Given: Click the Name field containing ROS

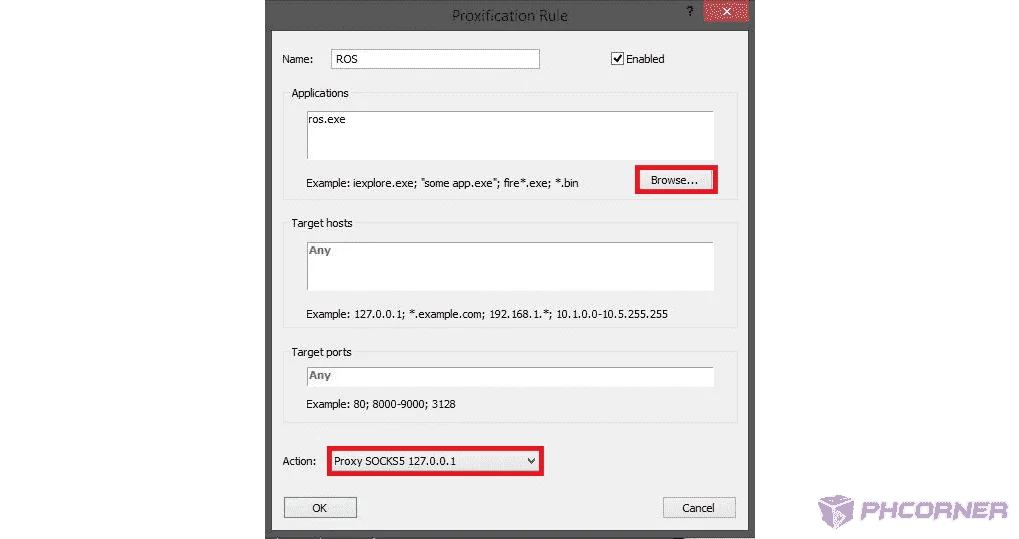Looking at the screenshot, I should click(435, 59).
